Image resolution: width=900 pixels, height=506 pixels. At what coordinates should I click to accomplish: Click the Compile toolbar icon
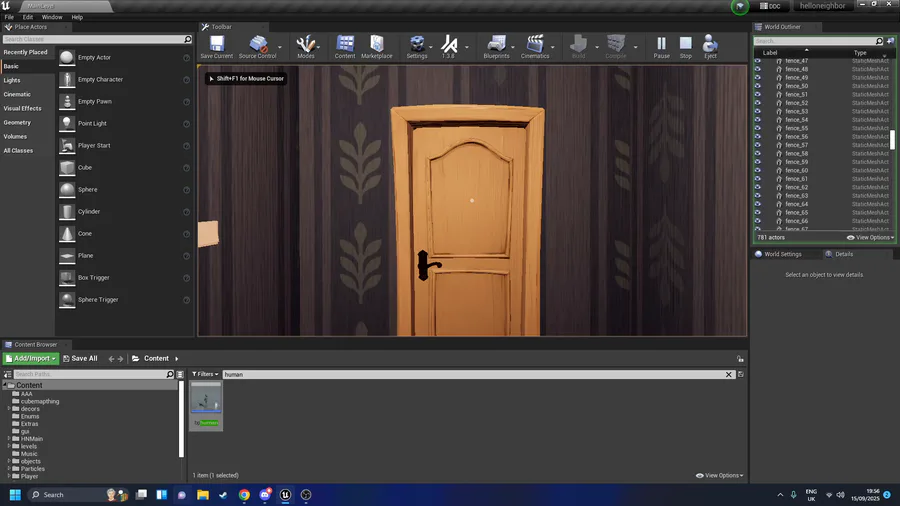pos(616,44)
